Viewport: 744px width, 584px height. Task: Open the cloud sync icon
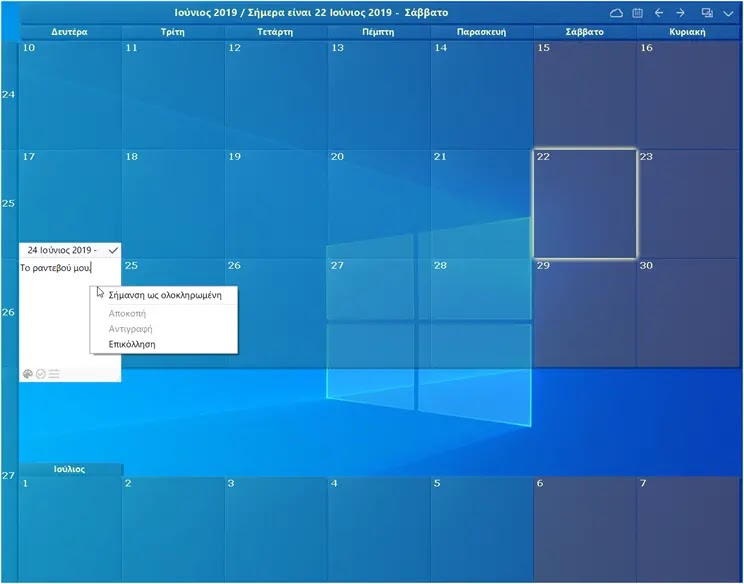616,13
